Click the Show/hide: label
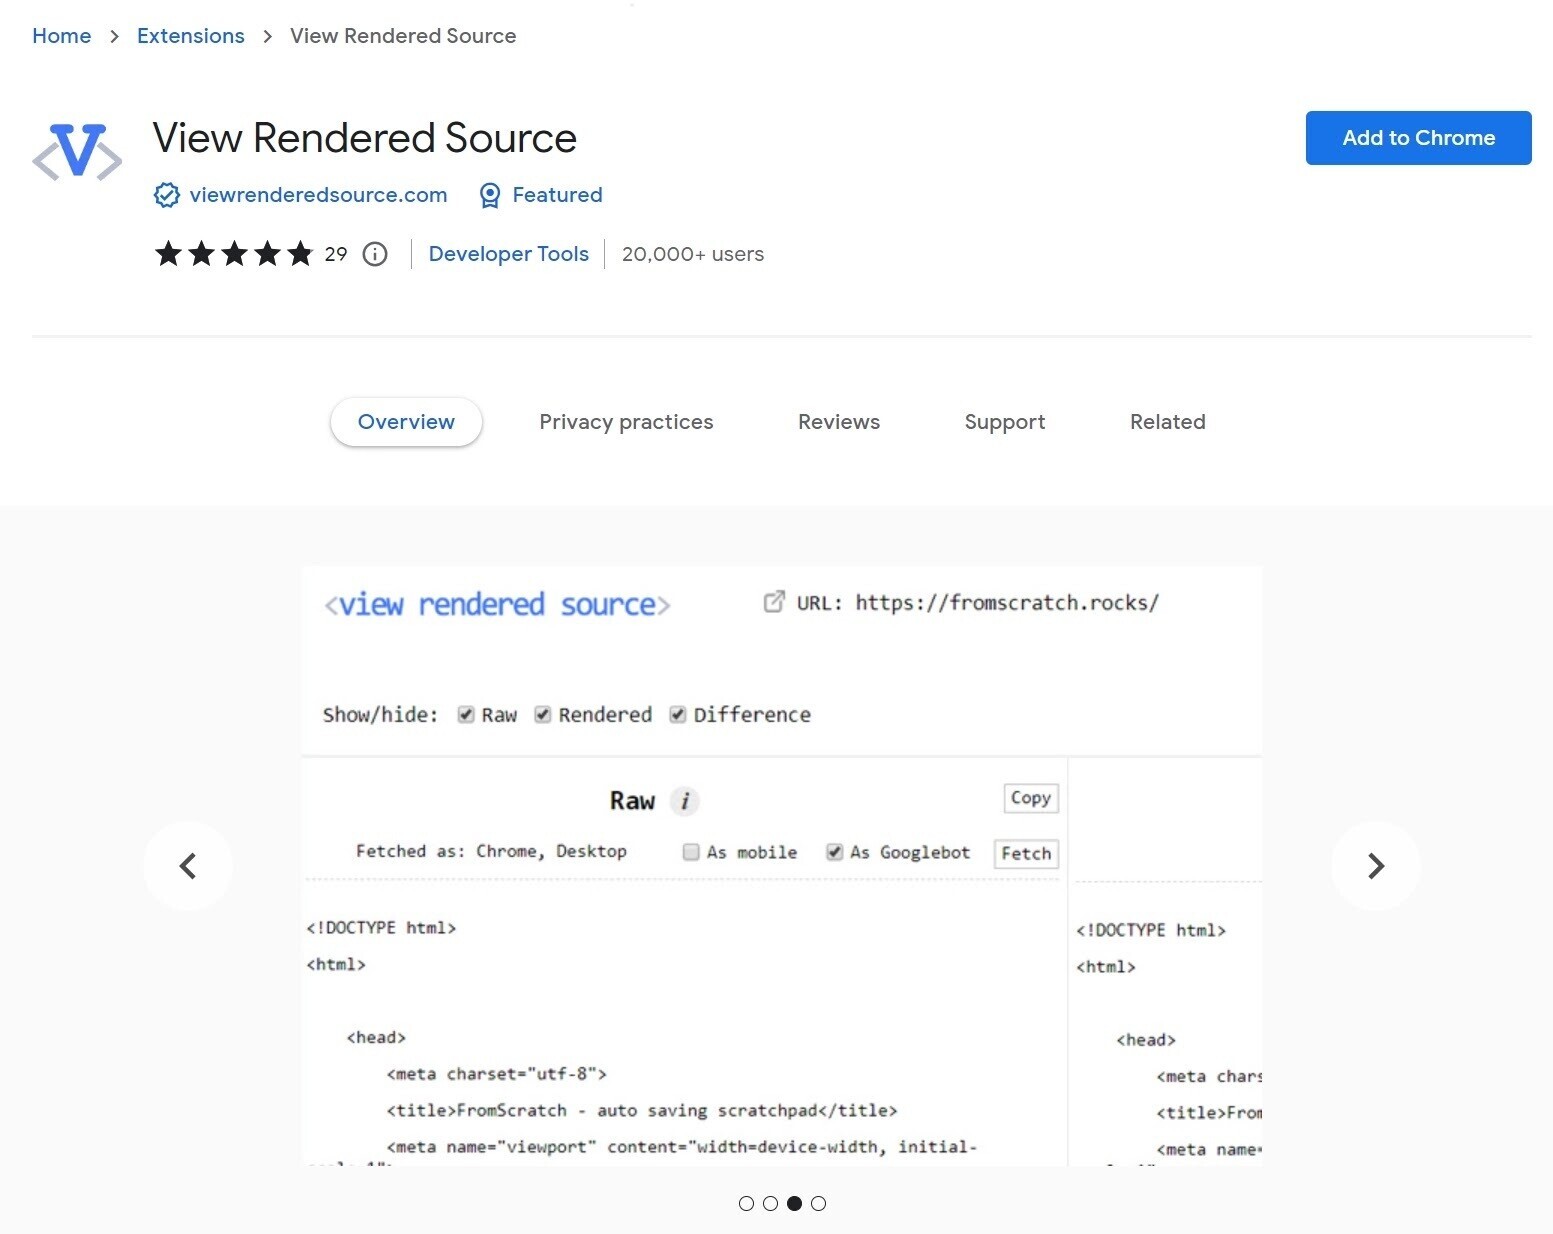 click(x=380, y=715)
